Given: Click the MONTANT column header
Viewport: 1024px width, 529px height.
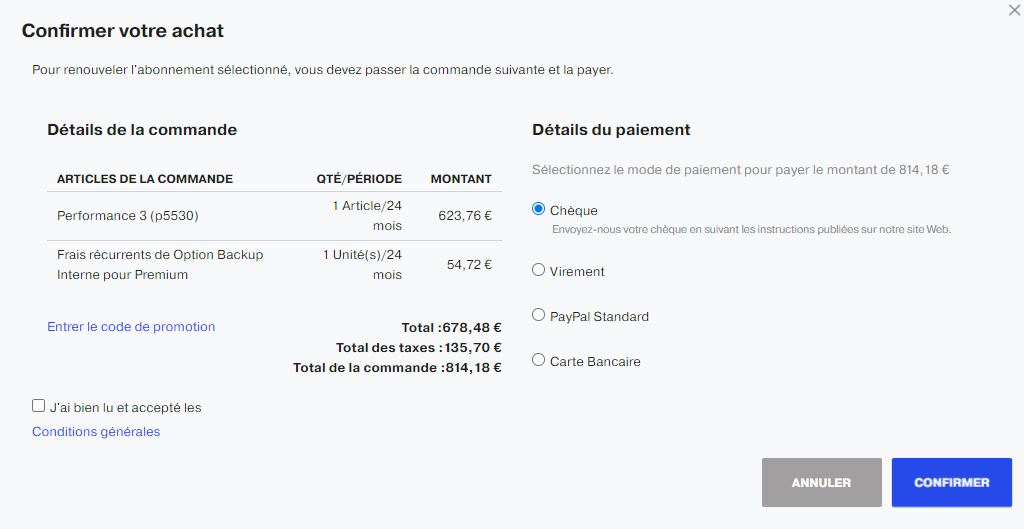Looking at the screenshot, I should (461, 179).
